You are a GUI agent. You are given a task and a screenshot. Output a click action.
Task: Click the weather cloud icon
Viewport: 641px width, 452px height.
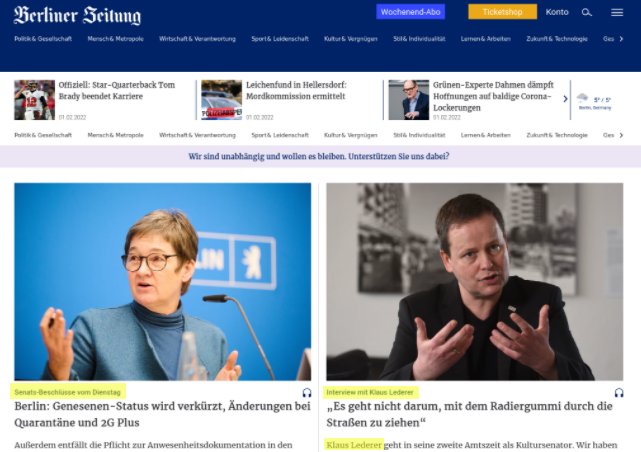[x=583, y=98]
